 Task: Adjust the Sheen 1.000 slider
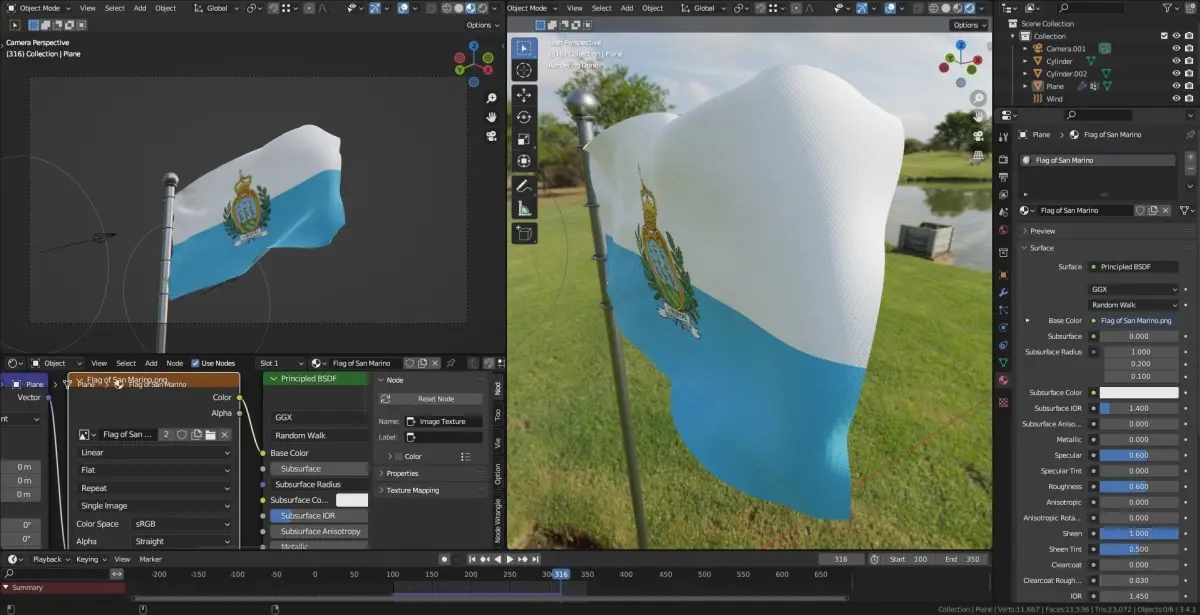(1139, 534)
